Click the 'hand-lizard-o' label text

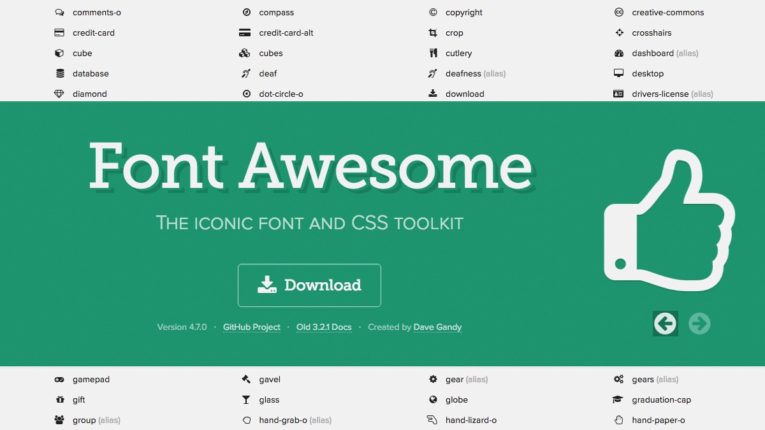[471, 420]
